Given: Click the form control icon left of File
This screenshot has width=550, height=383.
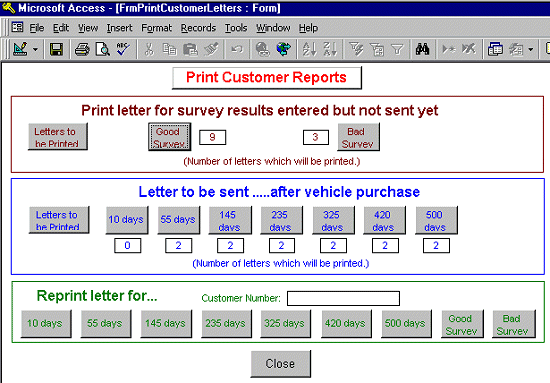Looking at the screenshot, I should 17,27.
